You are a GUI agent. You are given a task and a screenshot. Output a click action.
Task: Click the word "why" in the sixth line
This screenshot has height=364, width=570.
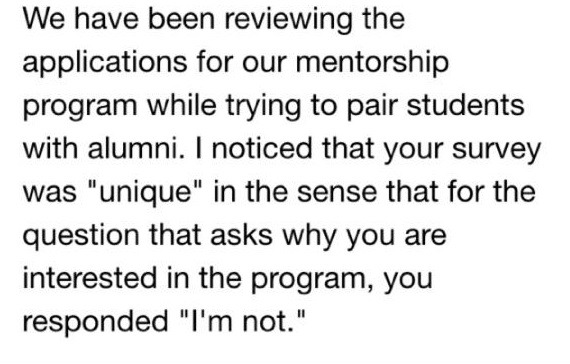click(309, 237)
